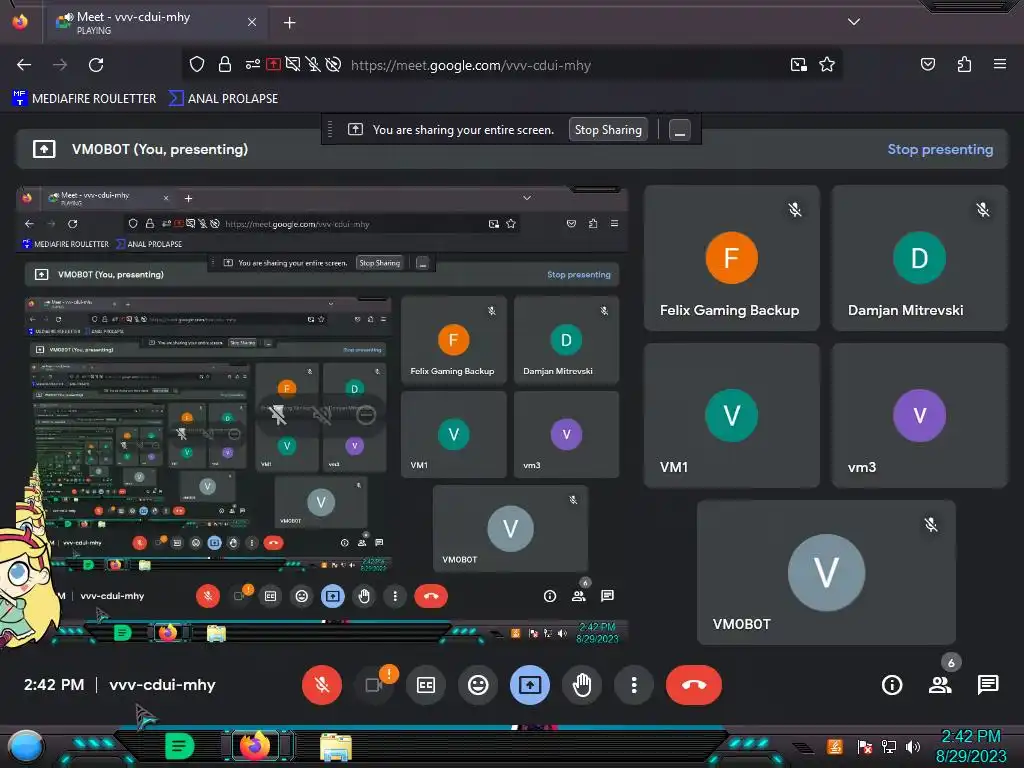Image resolution: width=1024 pixels, height=768 pixels.
Task: Click the blocked autoplay permission icon
Action: (x=333, y=64)
